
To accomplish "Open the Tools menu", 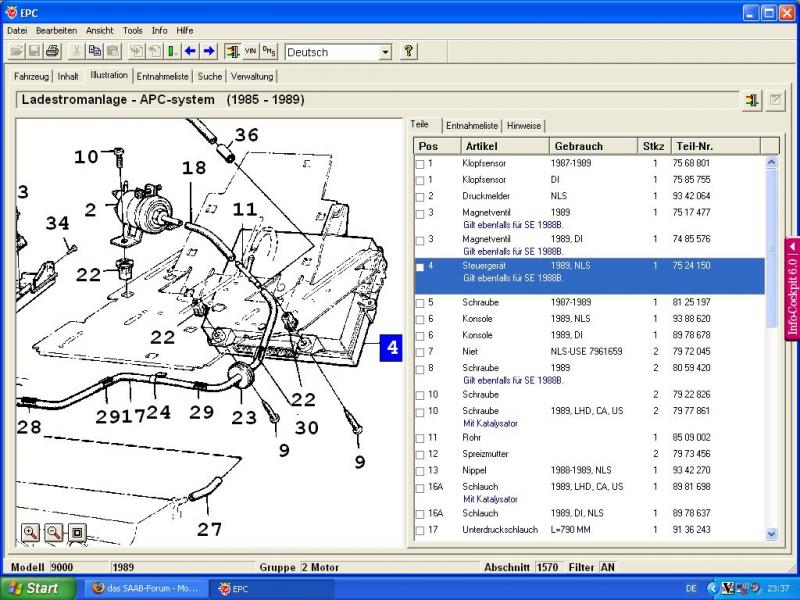I will [133, 31].
